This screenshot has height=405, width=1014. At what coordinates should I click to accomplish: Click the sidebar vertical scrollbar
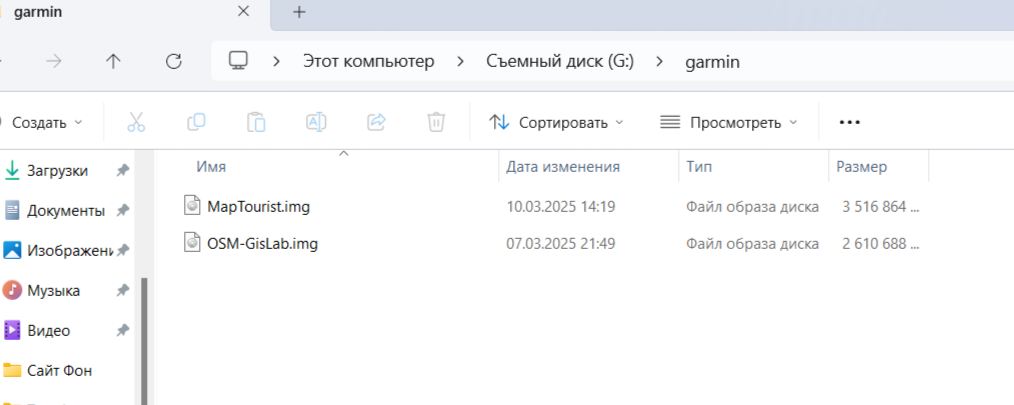click(x=145, y=342)
